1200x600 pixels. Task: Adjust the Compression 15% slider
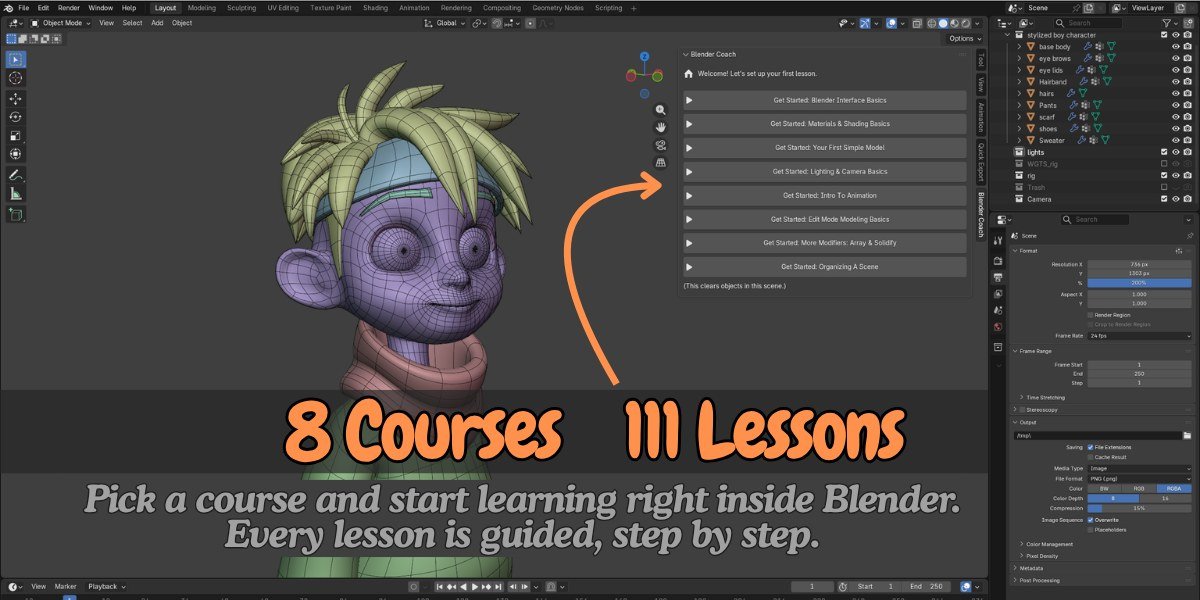1139,508
